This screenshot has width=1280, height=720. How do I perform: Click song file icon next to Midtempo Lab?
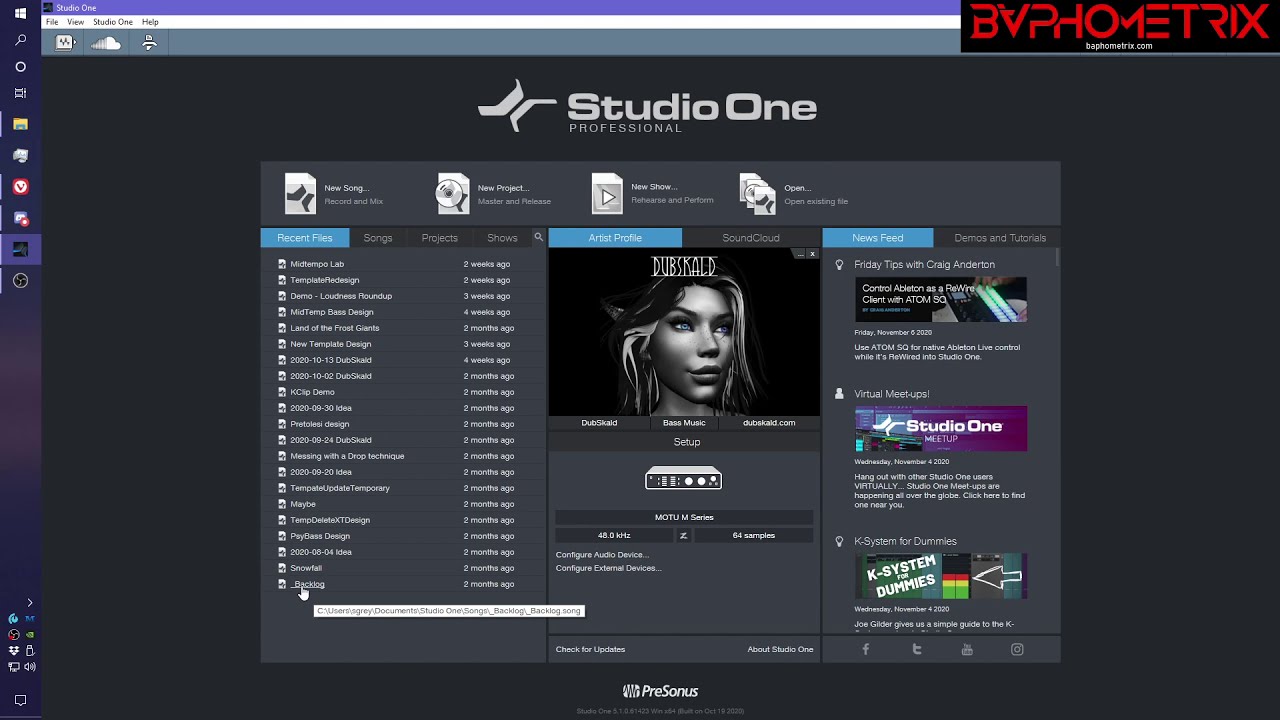pyautogui.click(x=282, y=264)
